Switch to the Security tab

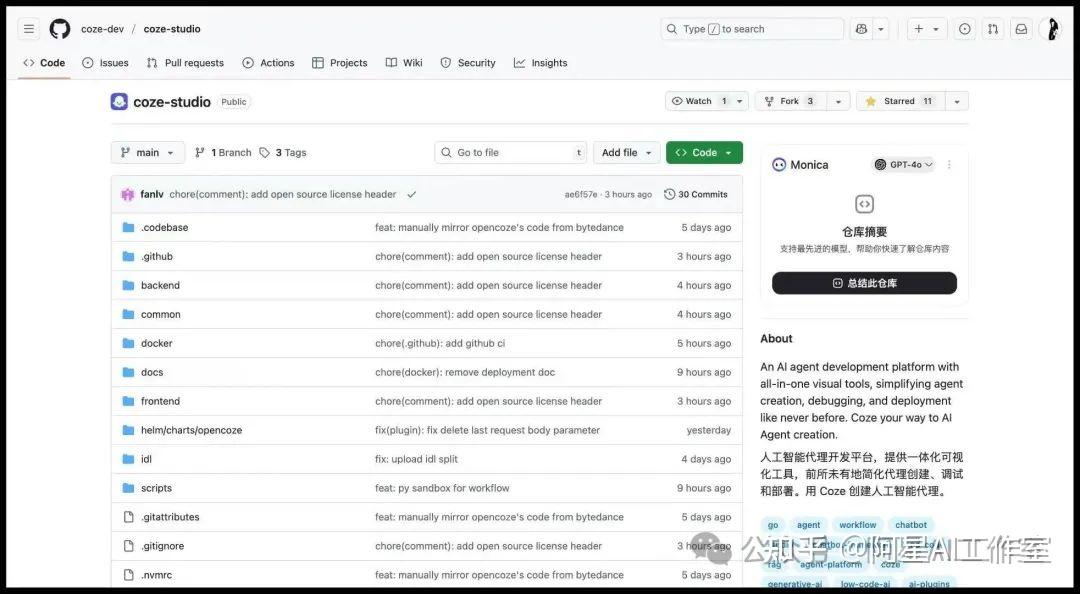468,63
